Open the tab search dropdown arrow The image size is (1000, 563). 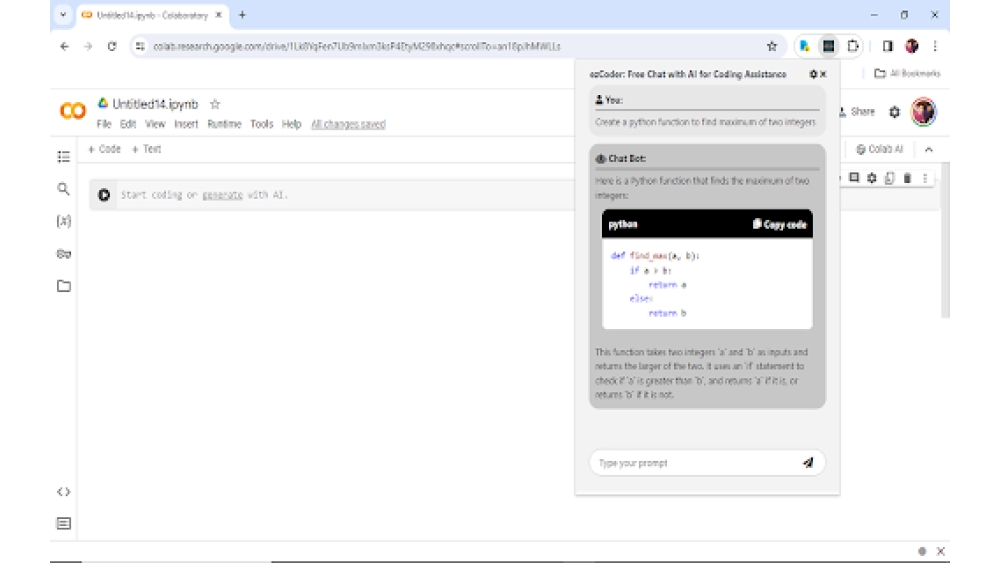tap(63, 15)
